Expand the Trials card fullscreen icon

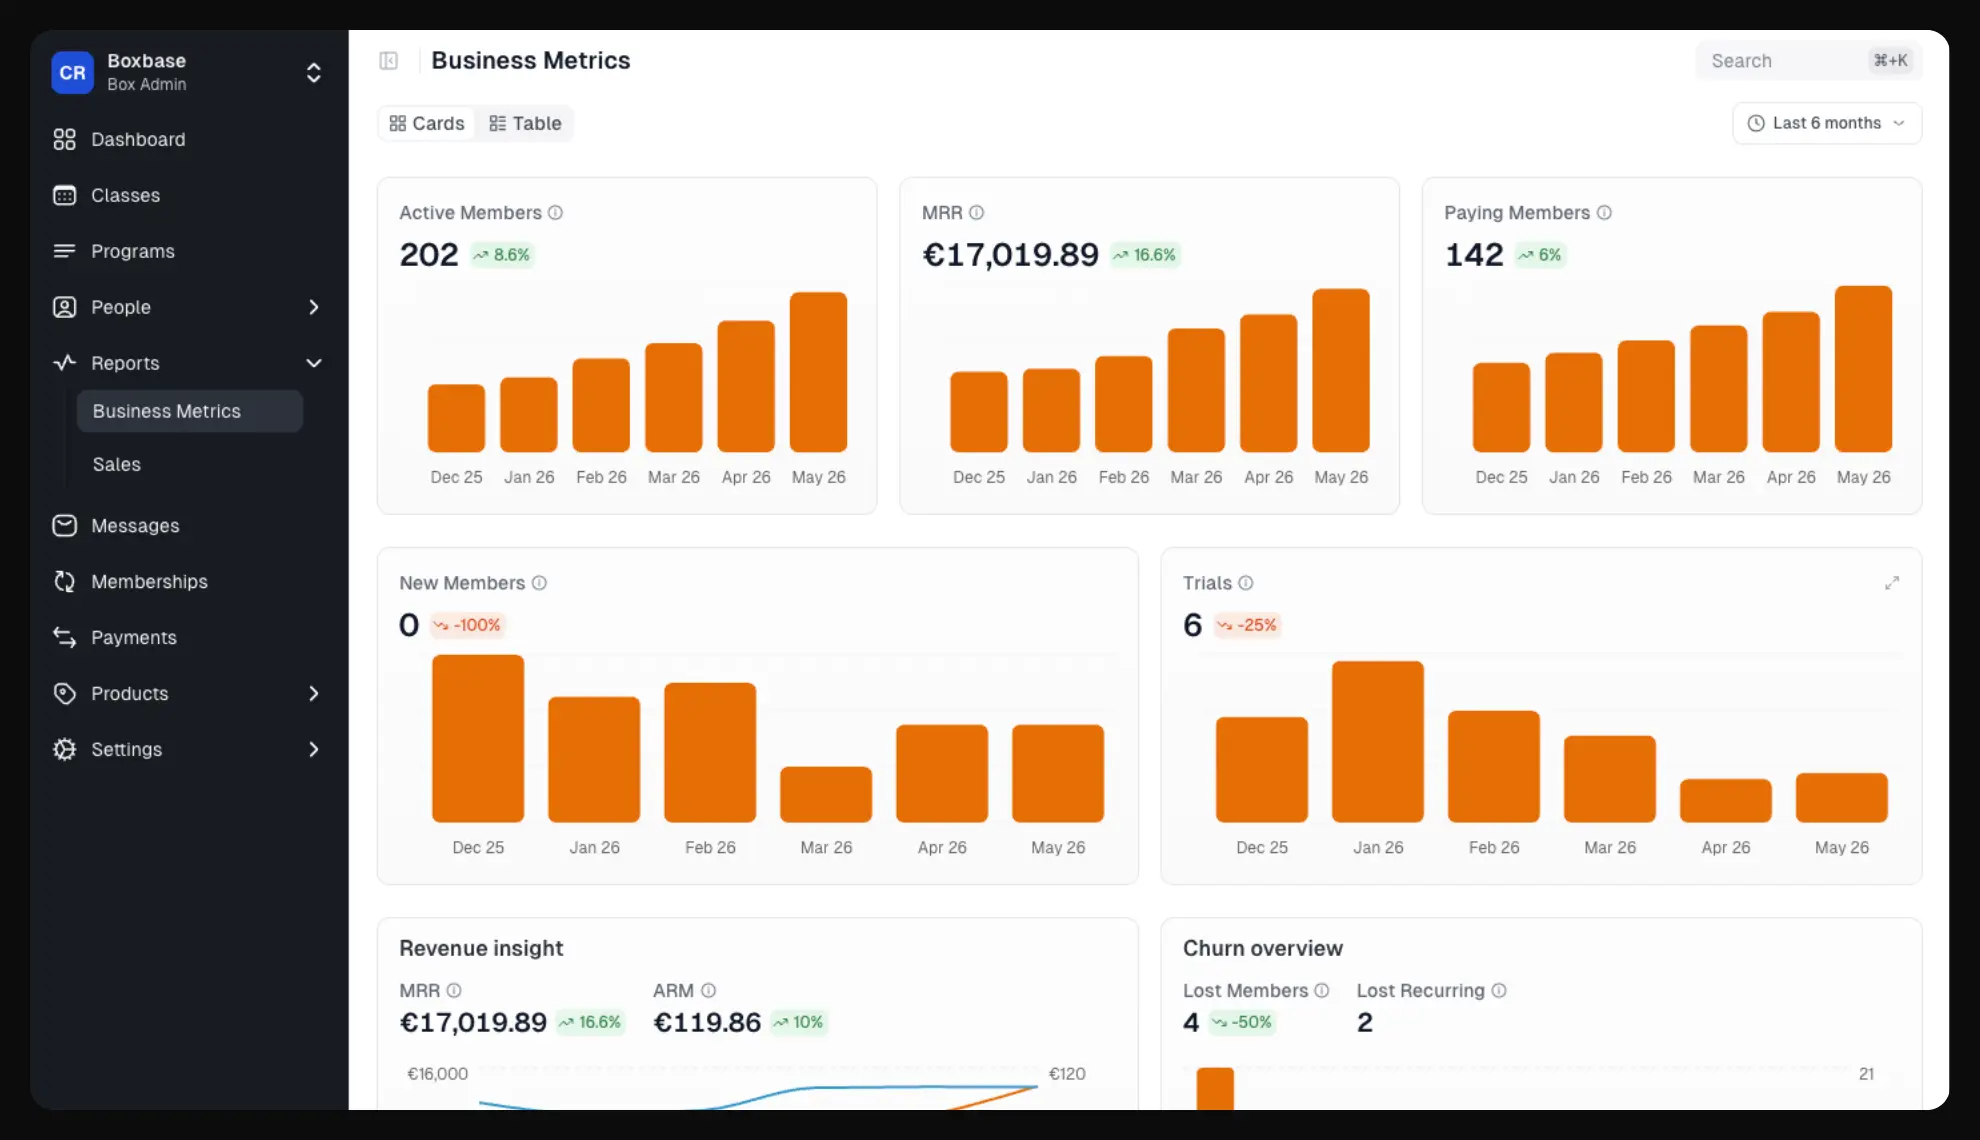coord(1892,582)
